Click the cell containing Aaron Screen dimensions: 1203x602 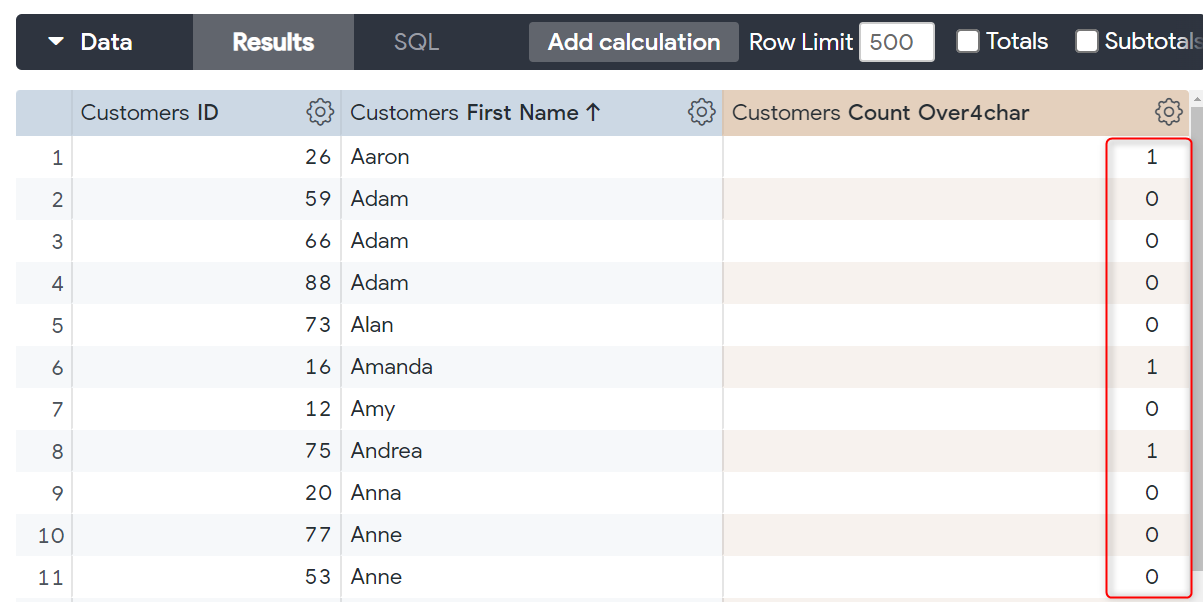pyautogui.click(x=379, y=156)
